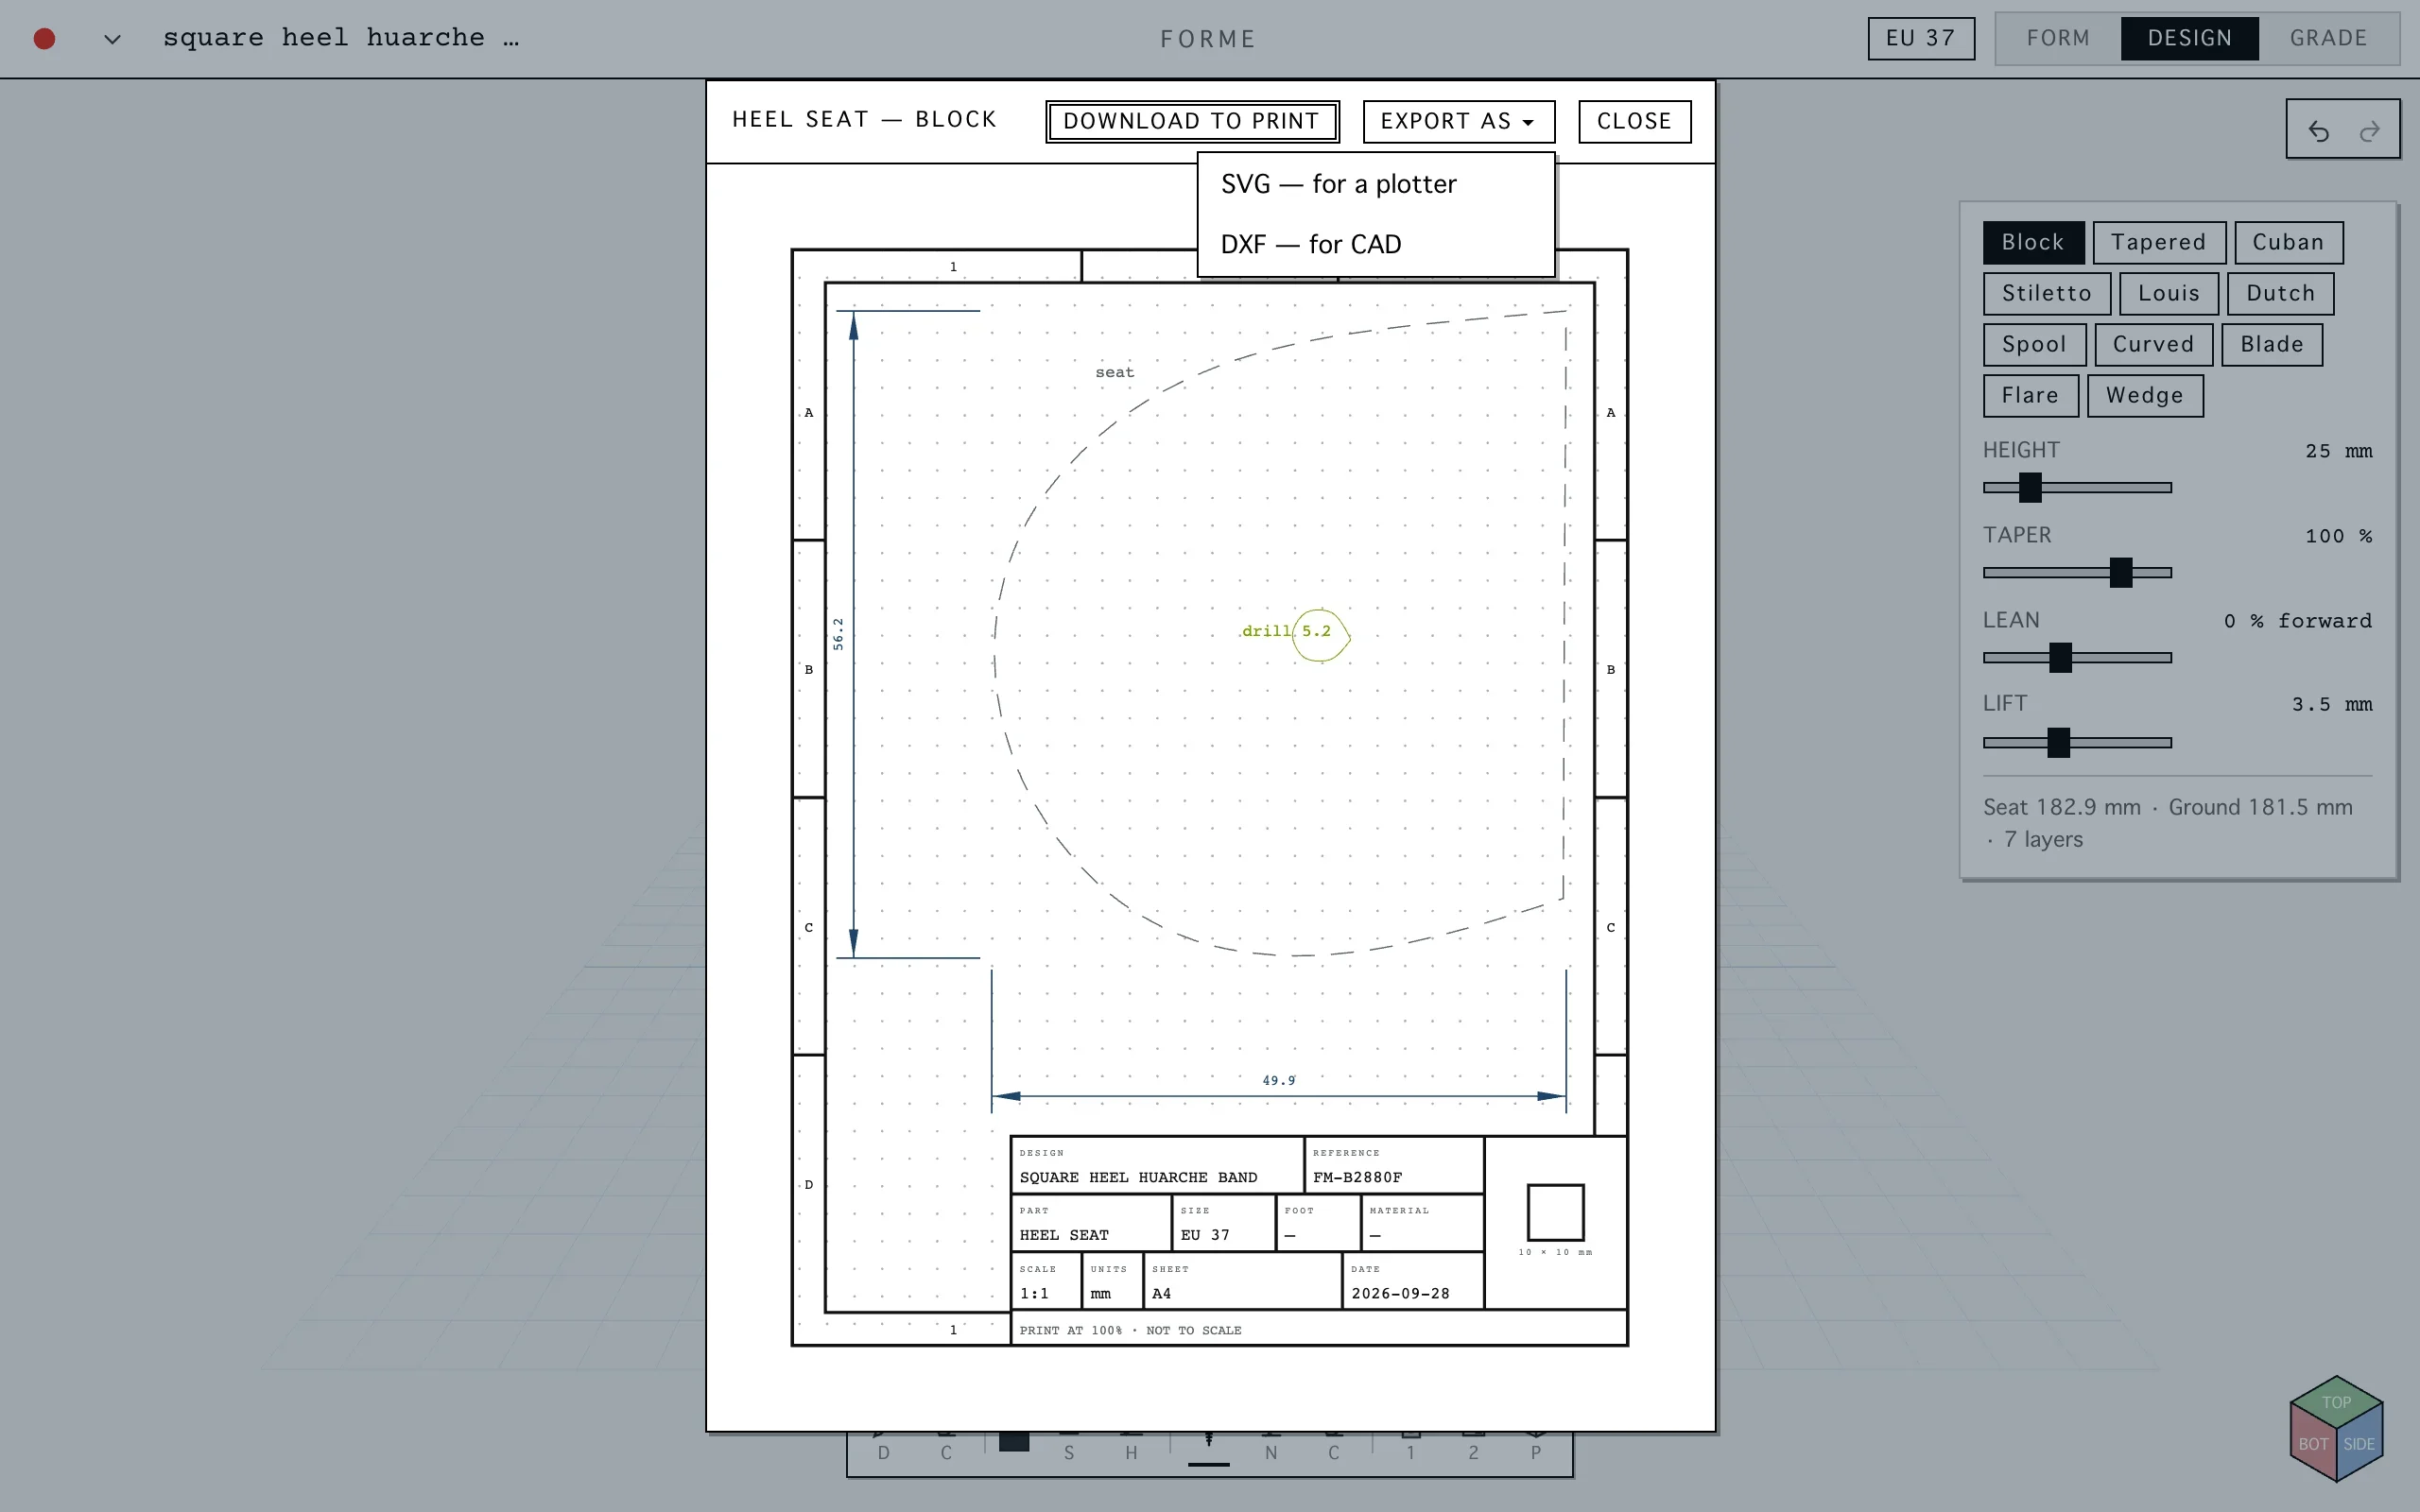Choose SVG — for a plotter
This screenshot has height=1512, width=2420.
(1375, 184)
